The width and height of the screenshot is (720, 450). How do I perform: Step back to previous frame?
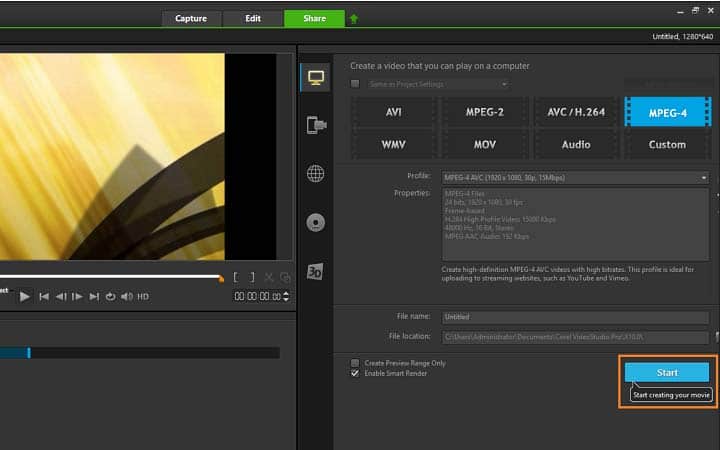point(61,297)
